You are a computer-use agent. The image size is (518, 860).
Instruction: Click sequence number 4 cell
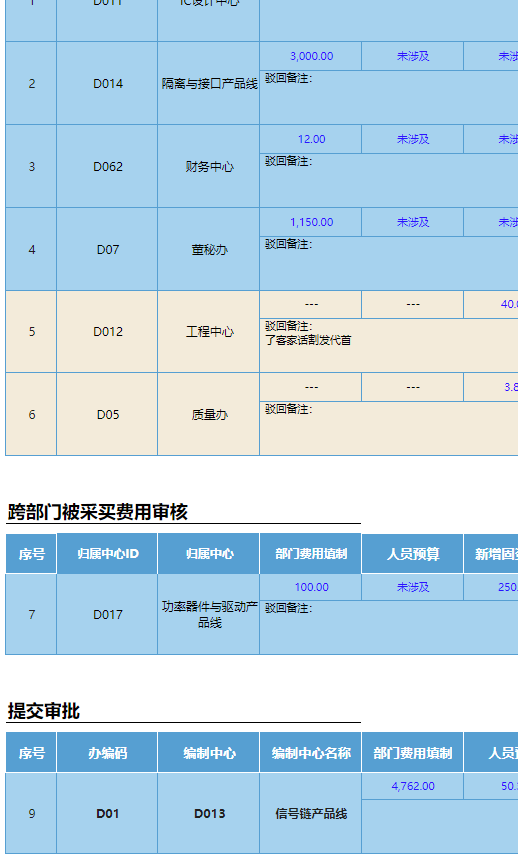tap(31, 250)
